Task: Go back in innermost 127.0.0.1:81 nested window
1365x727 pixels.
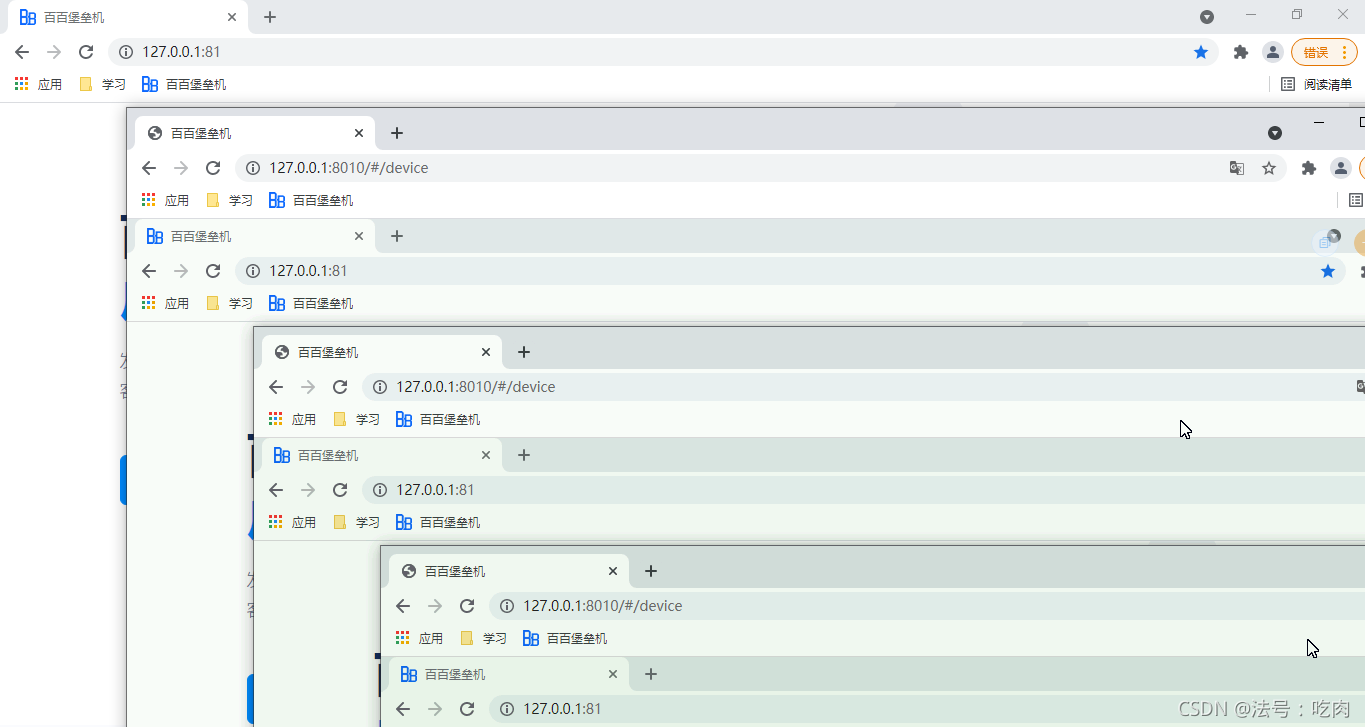Action: coord(403,709)
